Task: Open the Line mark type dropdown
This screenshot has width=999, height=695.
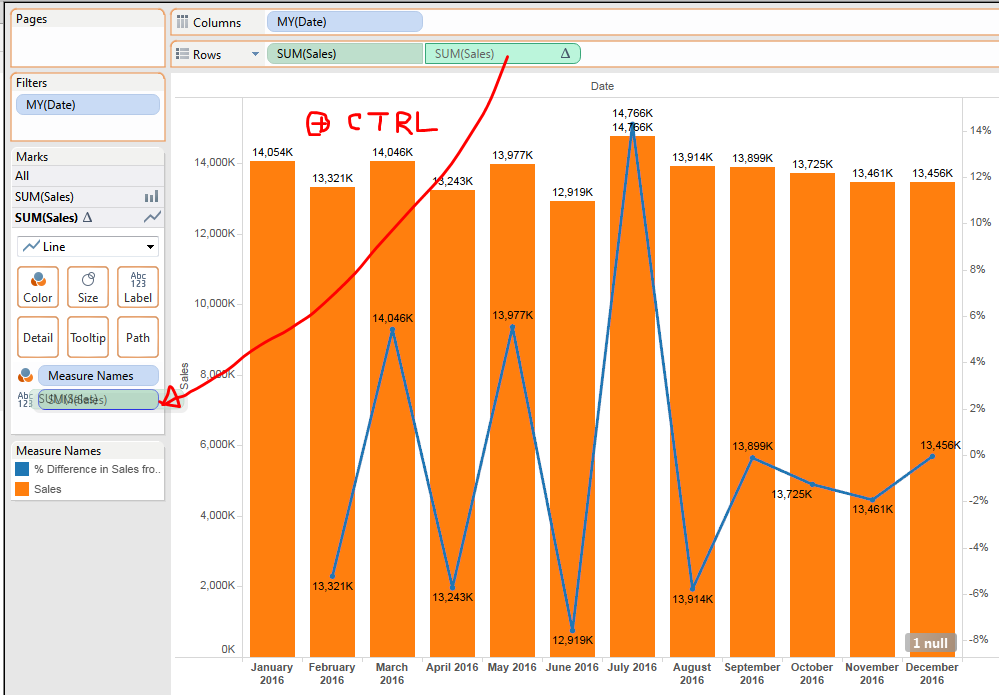Action: 88,247
